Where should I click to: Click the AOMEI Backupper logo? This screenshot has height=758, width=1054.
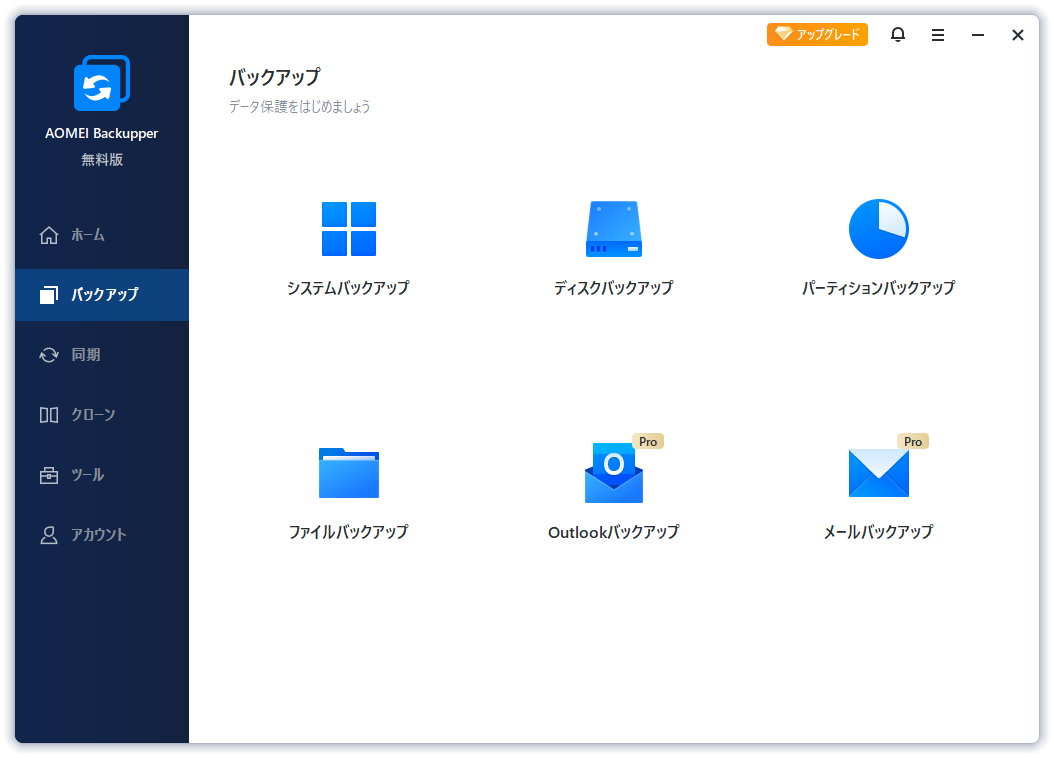pos(102,84)
